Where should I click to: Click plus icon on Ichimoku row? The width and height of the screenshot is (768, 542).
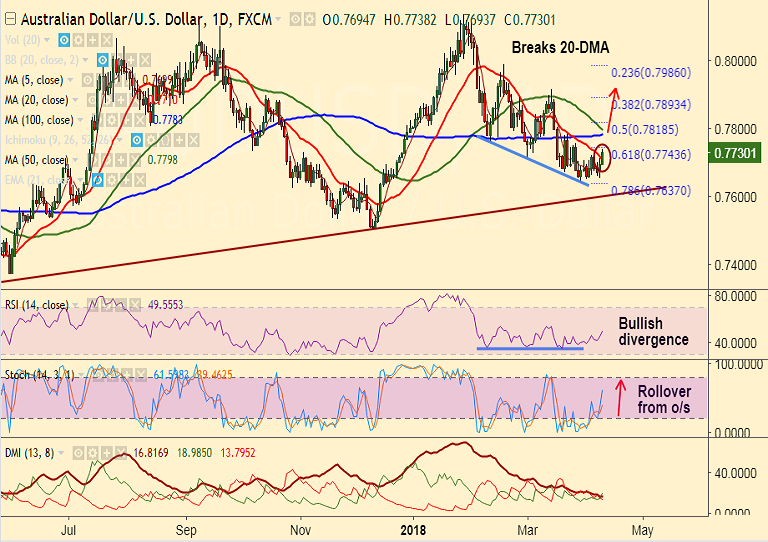point(179,140)
